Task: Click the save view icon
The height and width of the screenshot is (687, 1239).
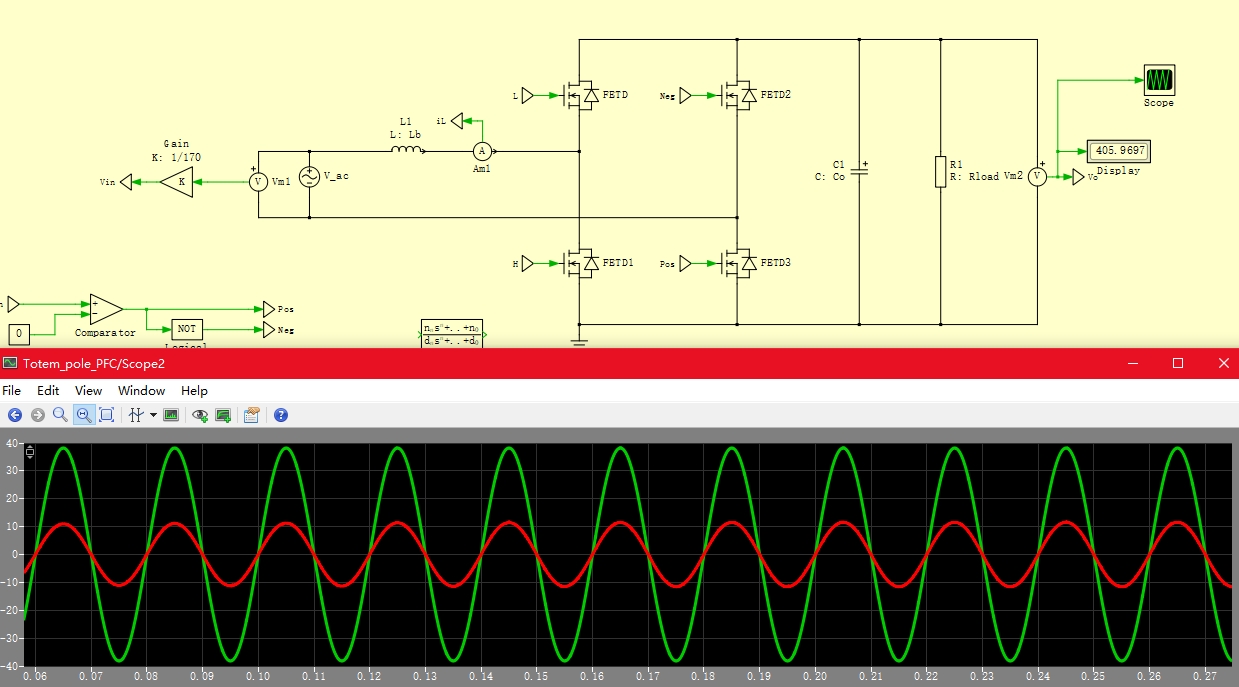Action: pyautogui.click(x=223, y=415)
